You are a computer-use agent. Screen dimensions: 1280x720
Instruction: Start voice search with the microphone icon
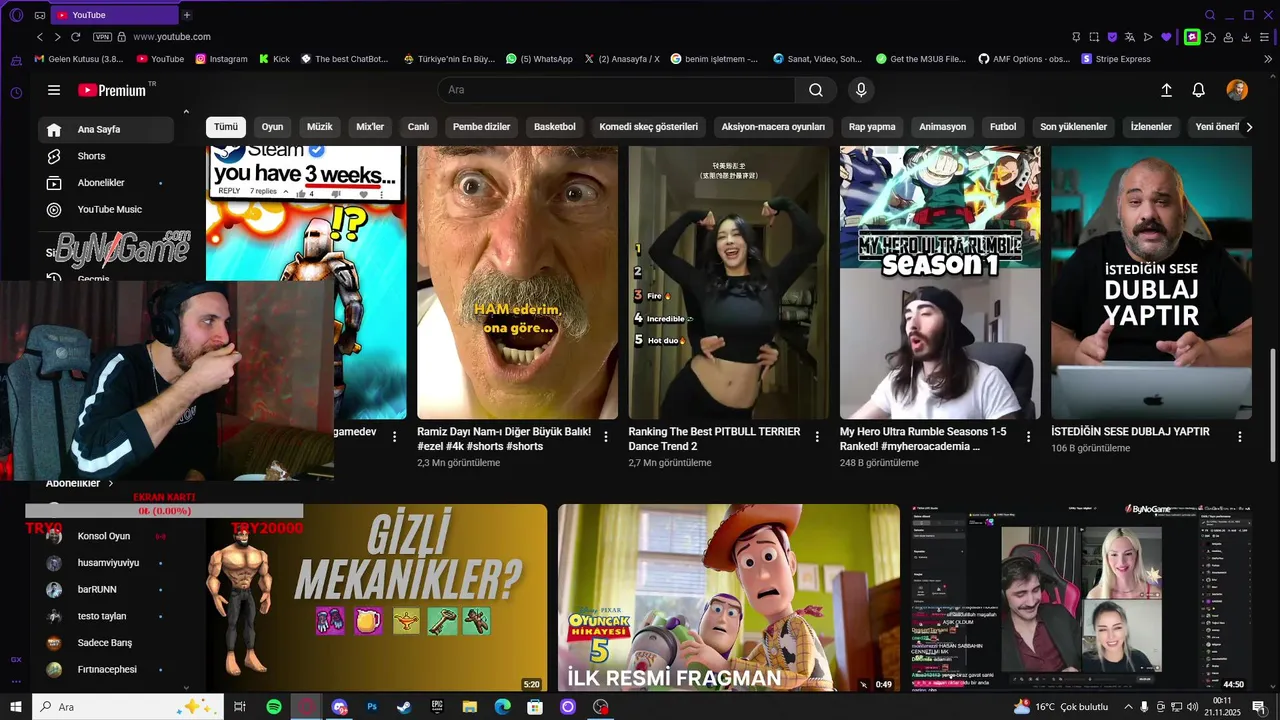tap(861, 90)
